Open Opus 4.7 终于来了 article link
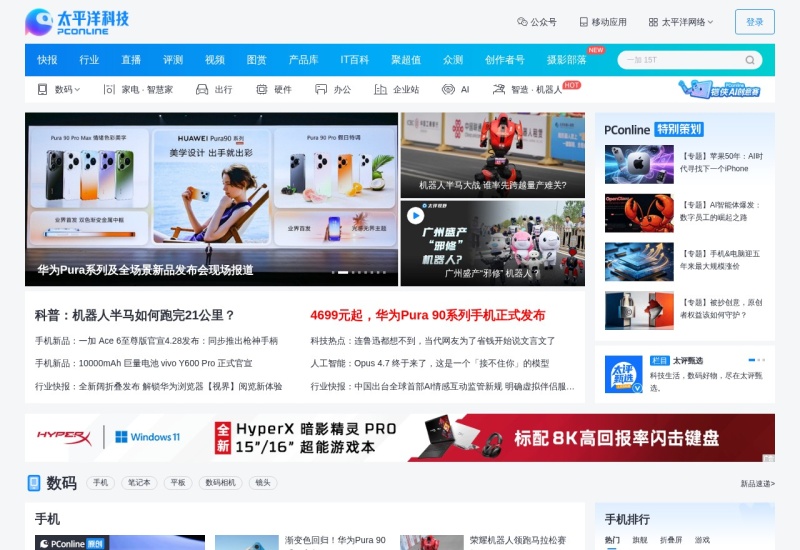Image resolution: width=800 pixels, height=550 pixels. [x=430, y=363]
